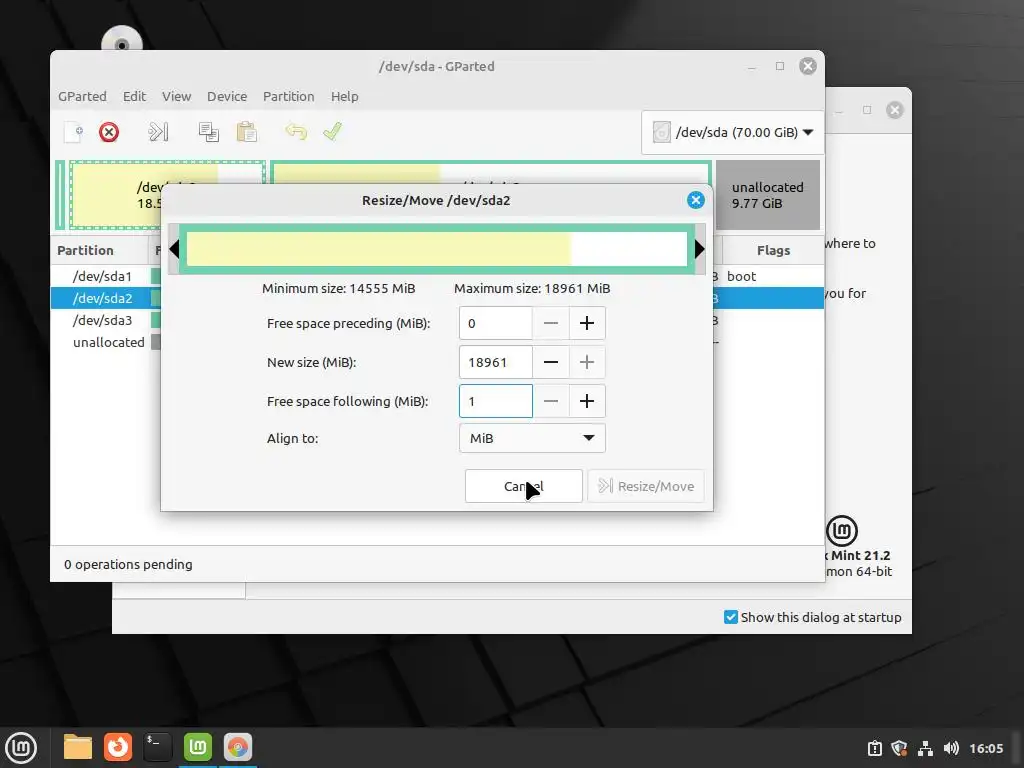Click the left resize handle arrow
Screen dimensions: 1024x768
[174, 249]
